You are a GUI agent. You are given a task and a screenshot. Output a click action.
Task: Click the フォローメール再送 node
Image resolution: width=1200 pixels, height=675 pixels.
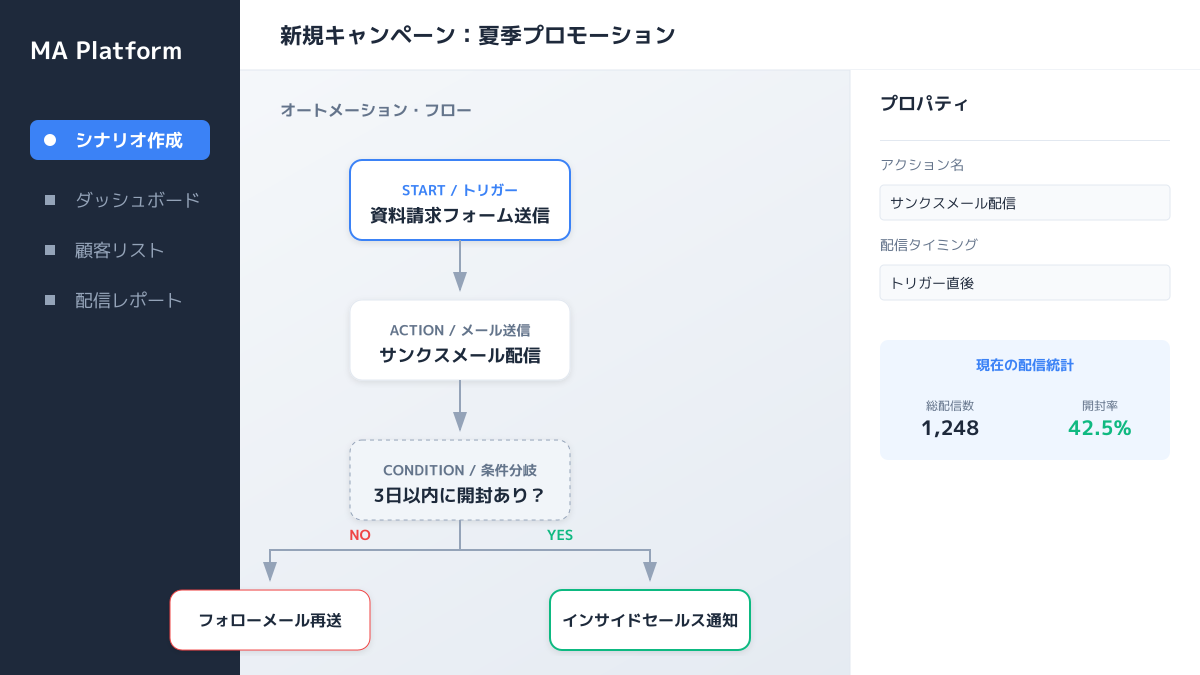coord(270,620)
